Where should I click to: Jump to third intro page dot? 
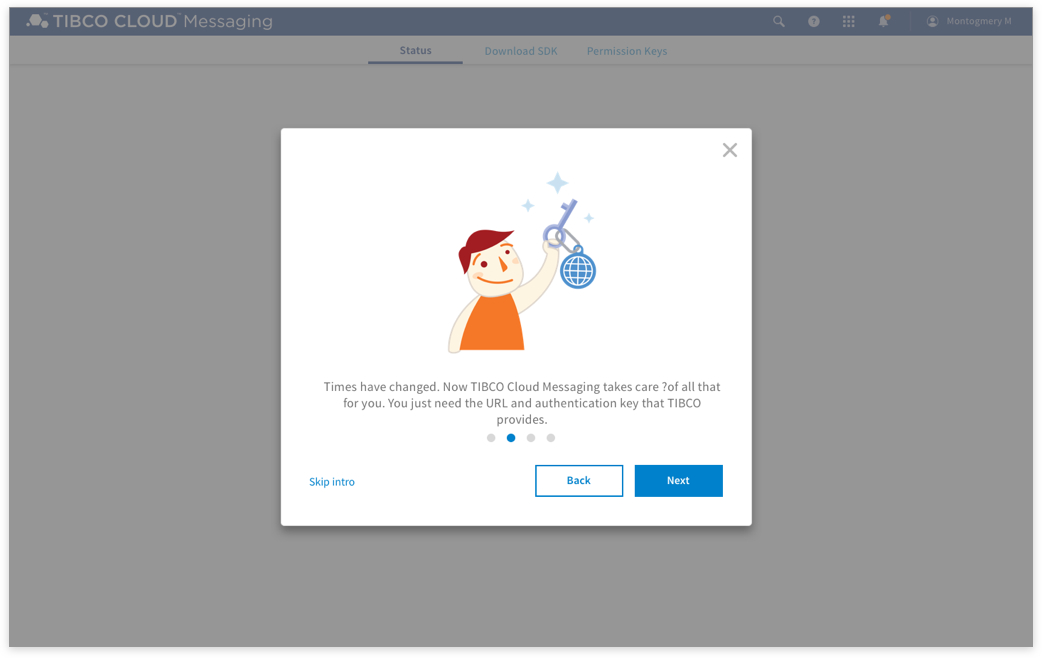pyautogui.click(x=531, y=438)
